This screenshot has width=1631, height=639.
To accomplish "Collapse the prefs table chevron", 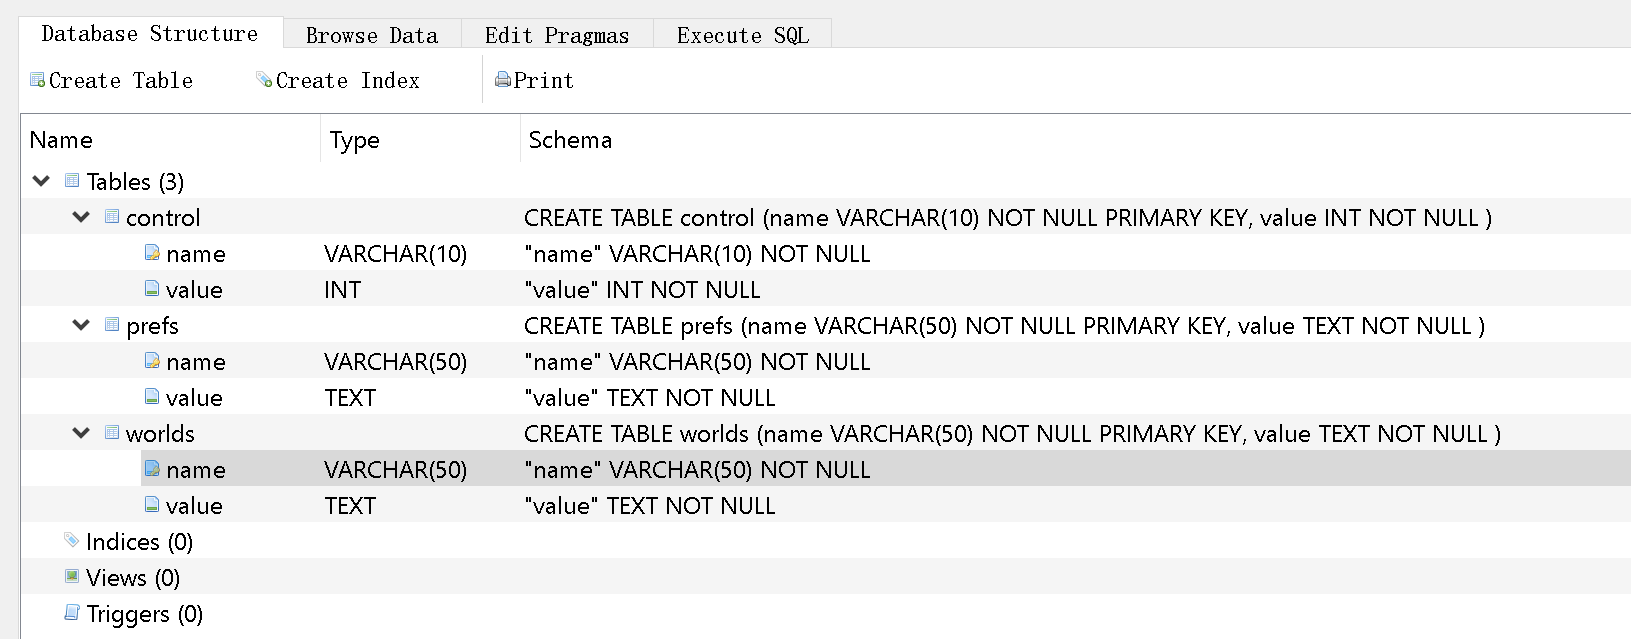I will (x=81, y=325).
